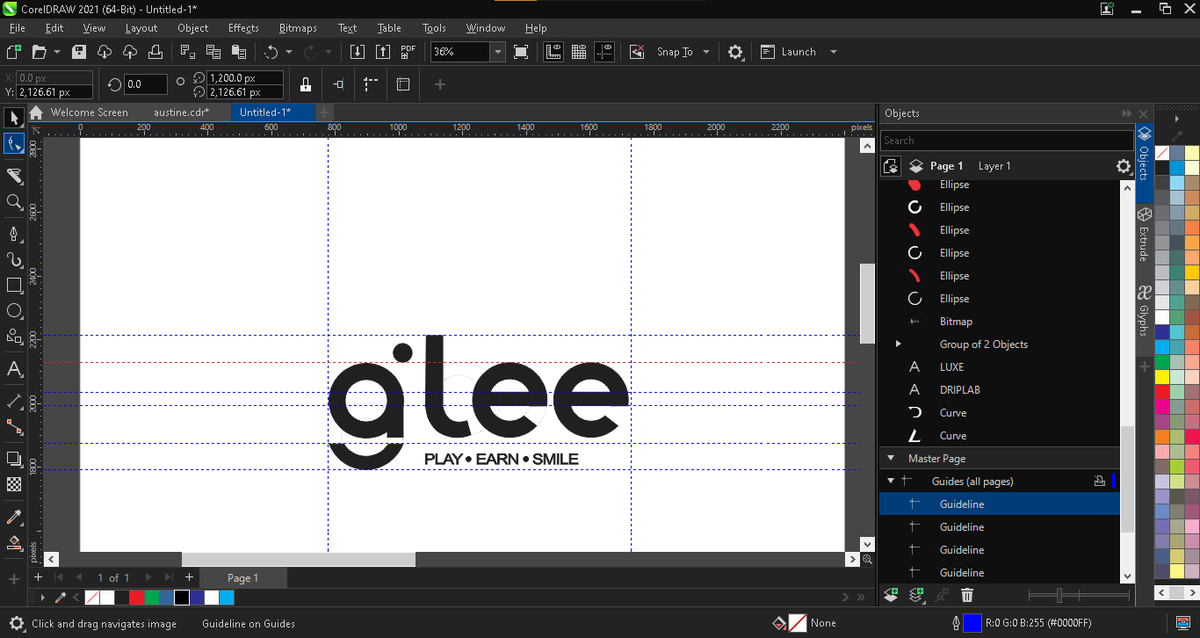Select the Connector tool
Viewport: 1200px width, 638px height.
(14, 427)
